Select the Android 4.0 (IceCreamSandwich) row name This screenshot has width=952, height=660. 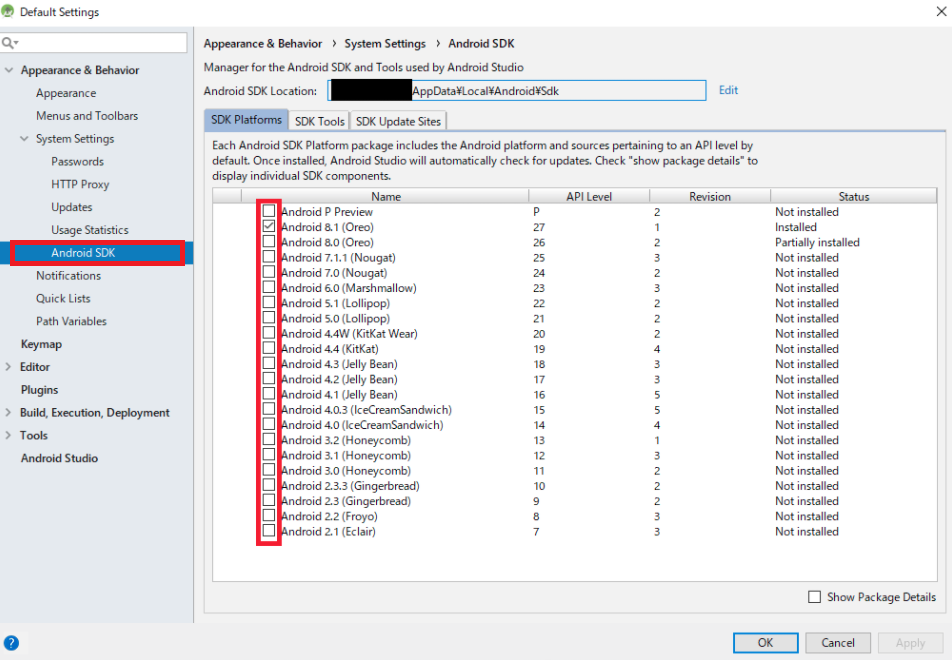point(362,424)
